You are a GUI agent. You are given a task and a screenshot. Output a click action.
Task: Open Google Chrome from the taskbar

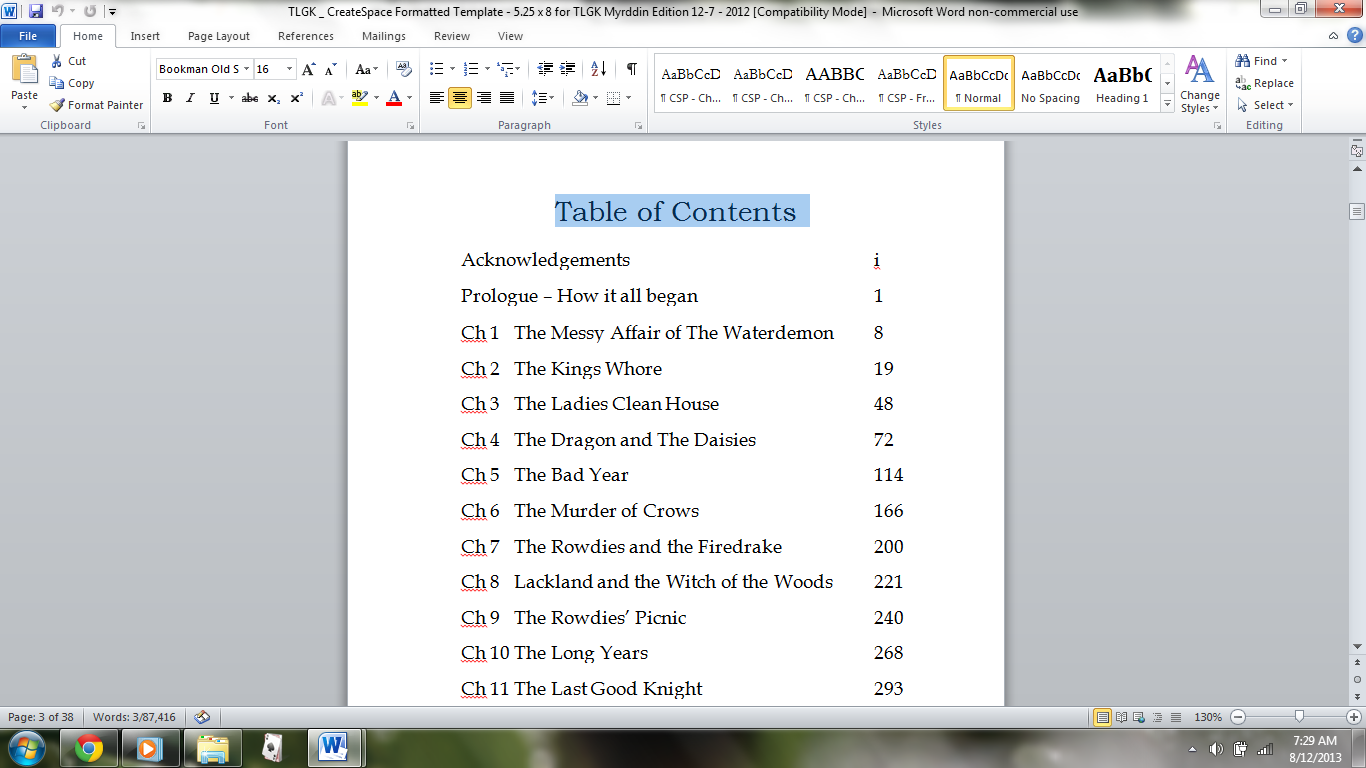point(89,747)
